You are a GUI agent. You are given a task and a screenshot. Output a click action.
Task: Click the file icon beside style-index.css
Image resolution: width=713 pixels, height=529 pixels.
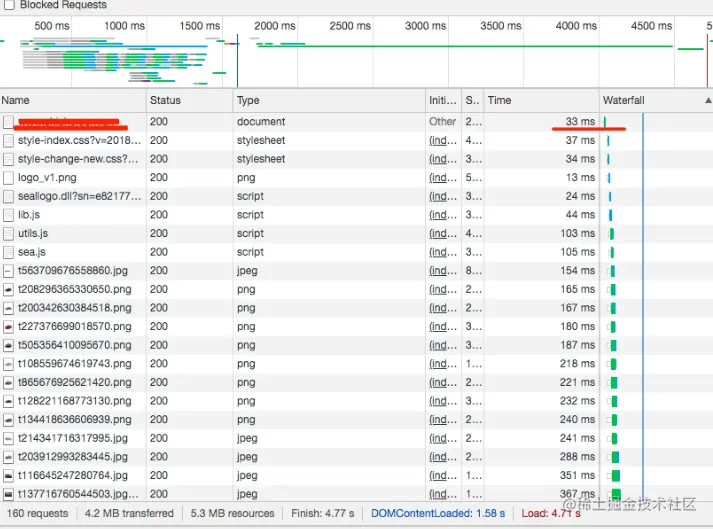8,141
